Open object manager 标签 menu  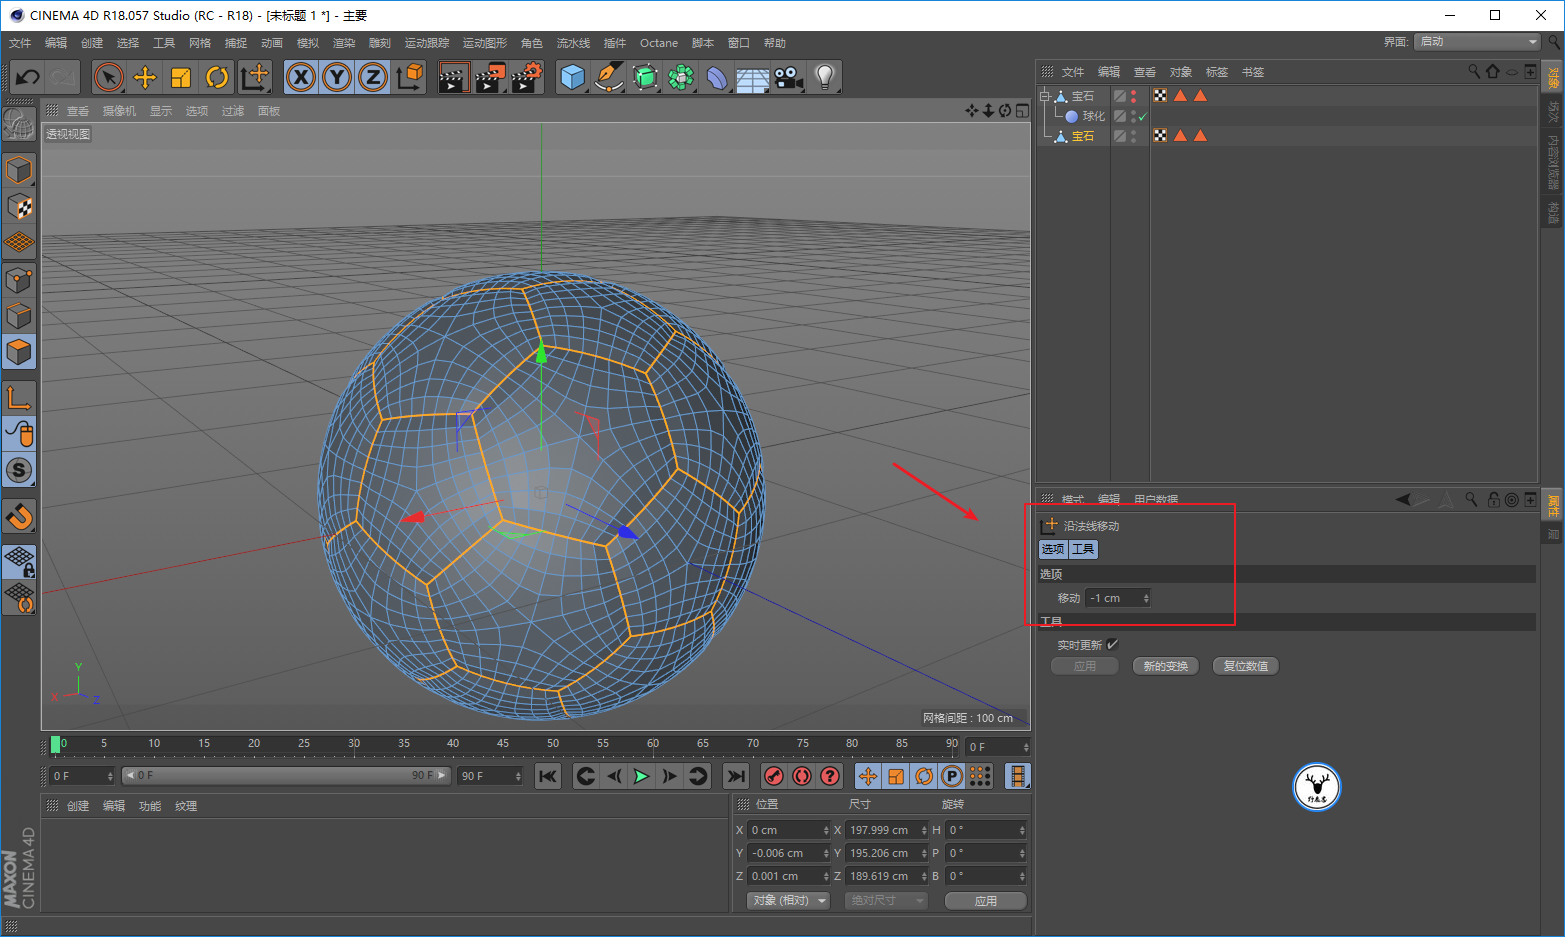(x=1217, y=72)
